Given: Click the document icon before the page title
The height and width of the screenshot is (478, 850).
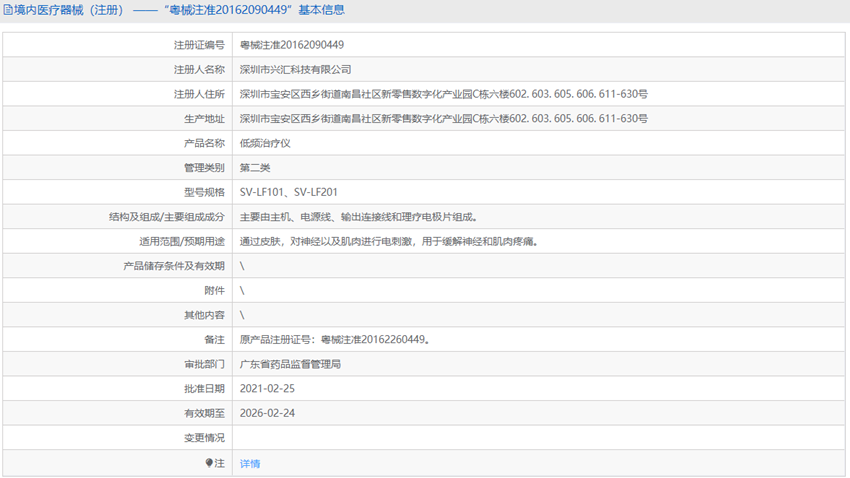Looking at the screenshot, I should tap(8, 10).
